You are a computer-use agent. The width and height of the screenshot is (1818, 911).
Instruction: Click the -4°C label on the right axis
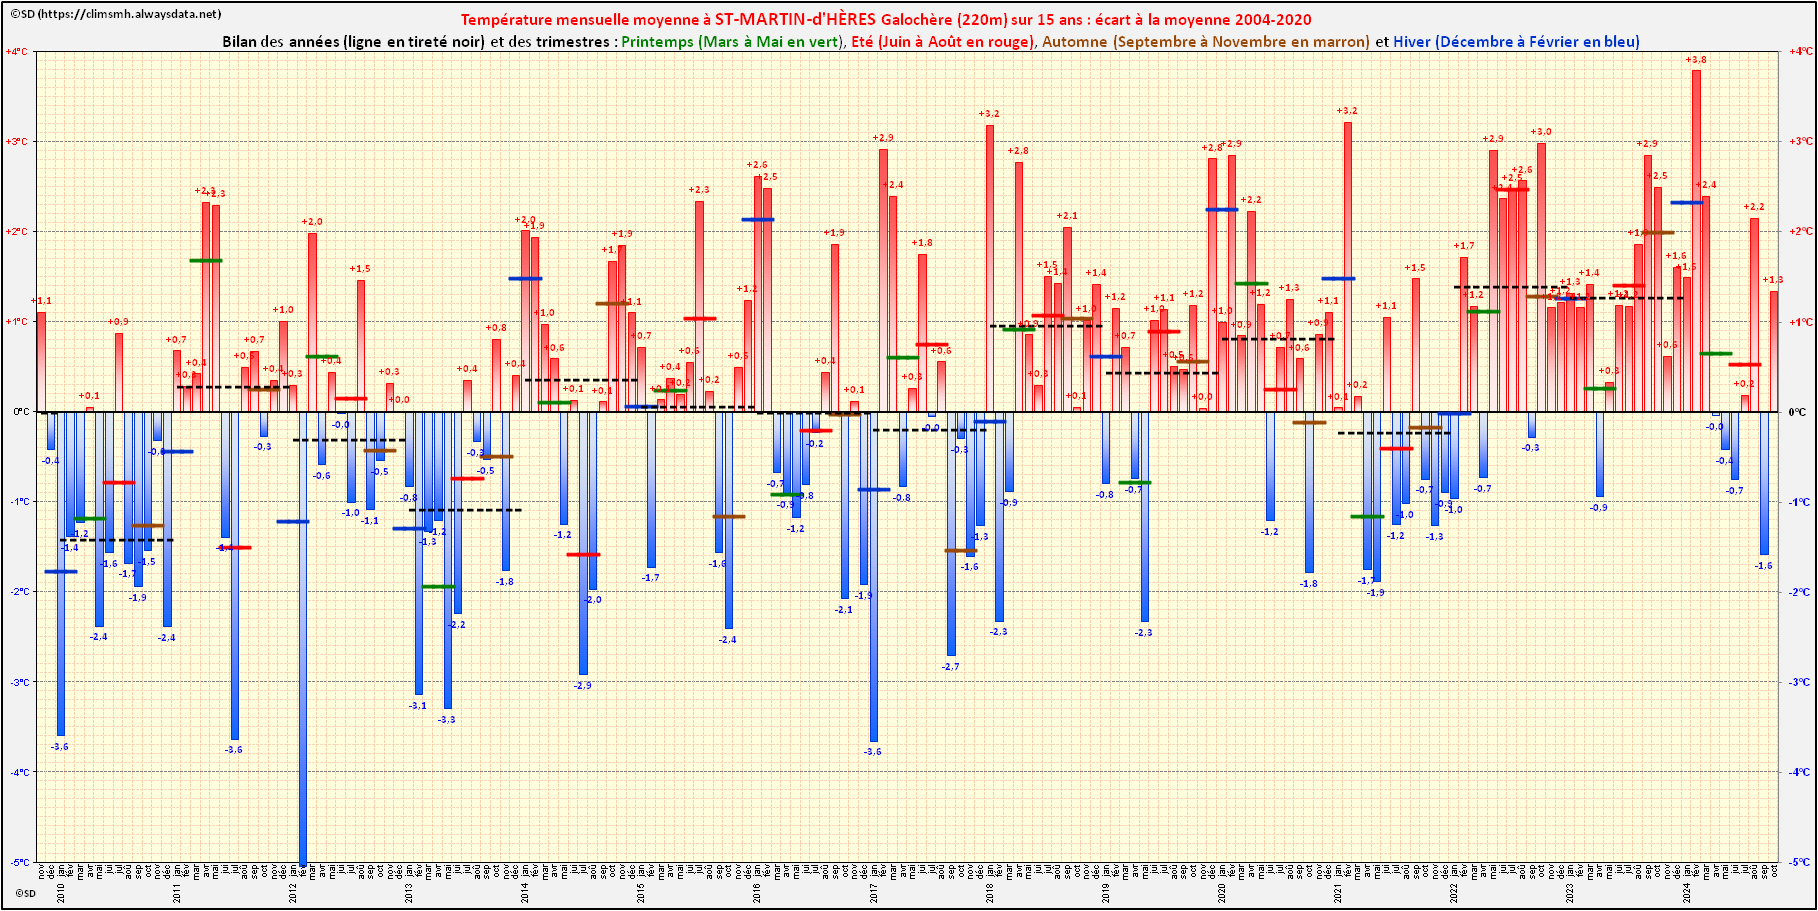coord(1800,771)
